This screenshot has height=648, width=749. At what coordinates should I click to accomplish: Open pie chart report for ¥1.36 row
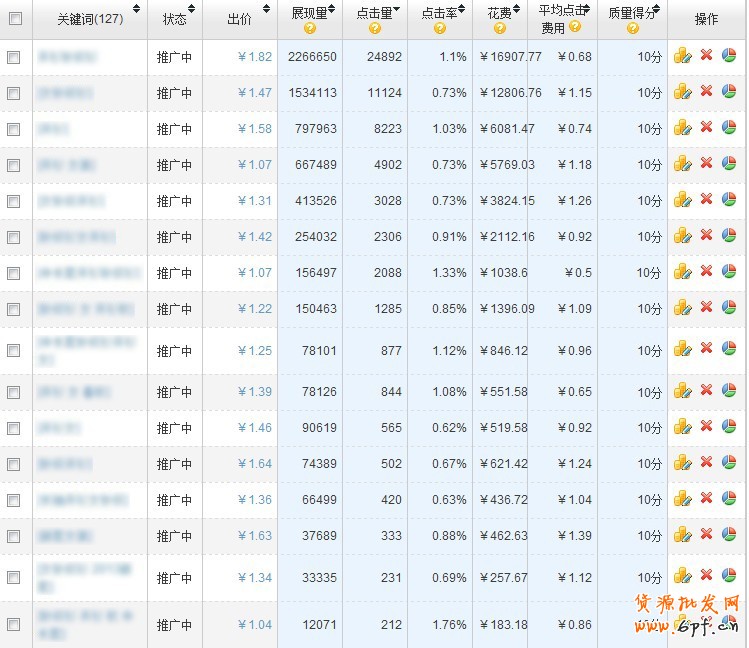coord(729,498)
